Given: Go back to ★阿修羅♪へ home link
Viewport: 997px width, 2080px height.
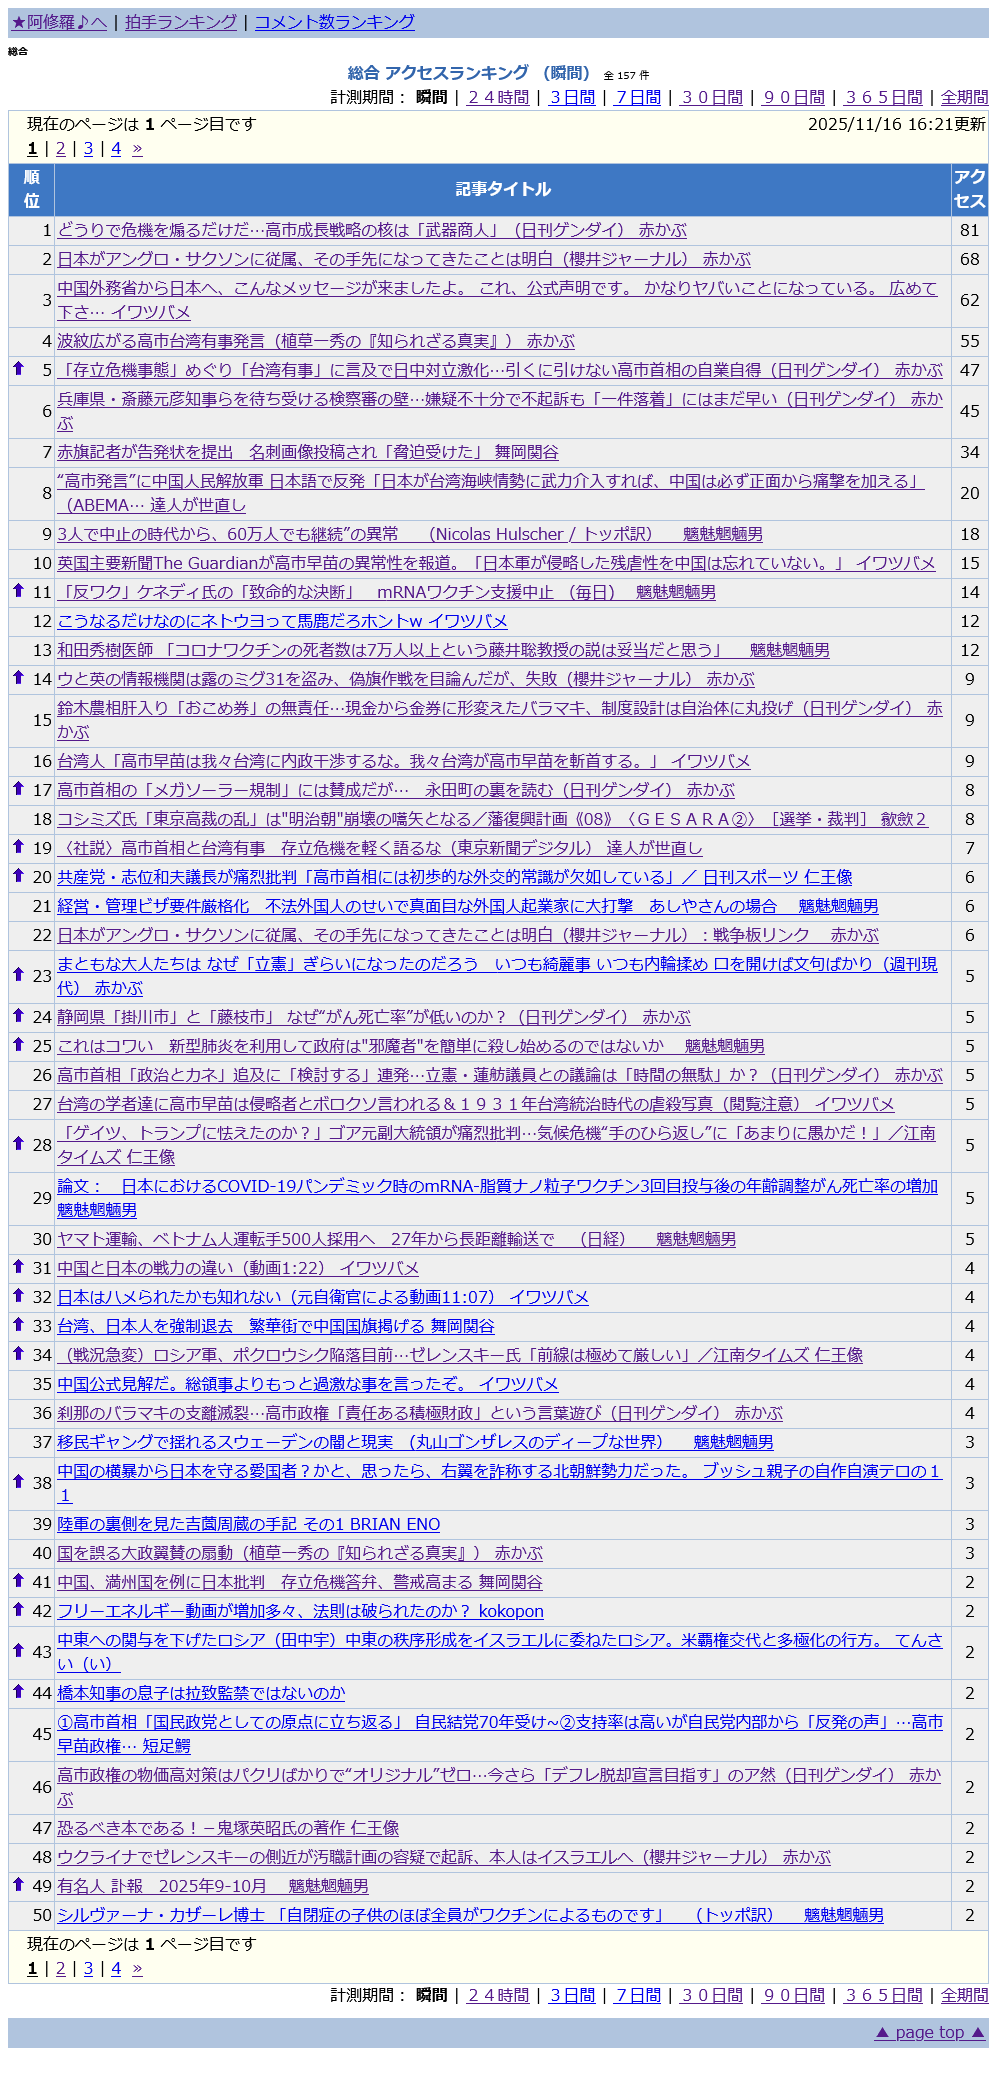Looking at the screenshot, I should tap(59, 22).
